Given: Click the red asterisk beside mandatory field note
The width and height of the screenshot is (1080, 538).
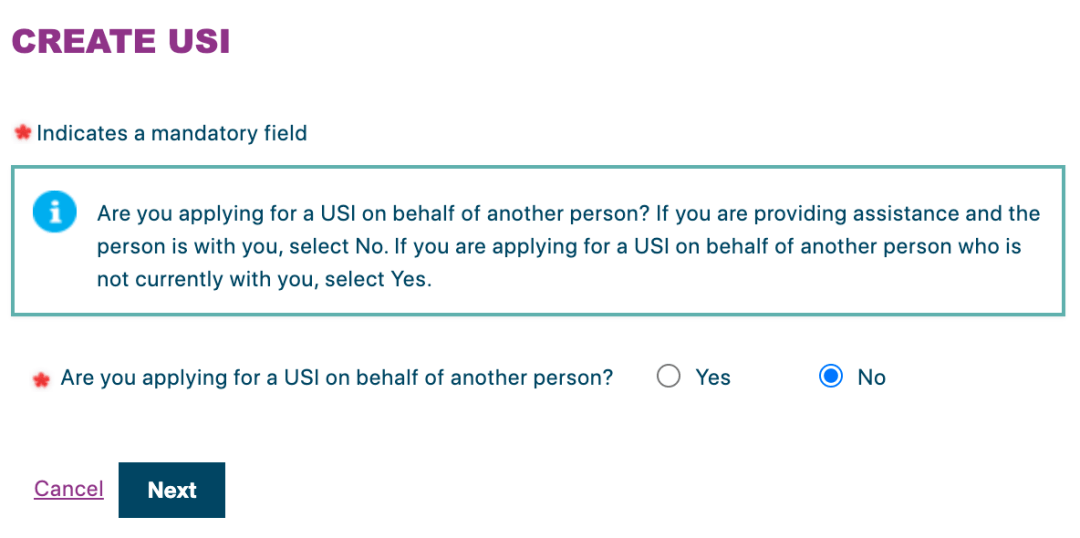Looking at the screenshot, I should pyautogui.click(x=23, y=133).
